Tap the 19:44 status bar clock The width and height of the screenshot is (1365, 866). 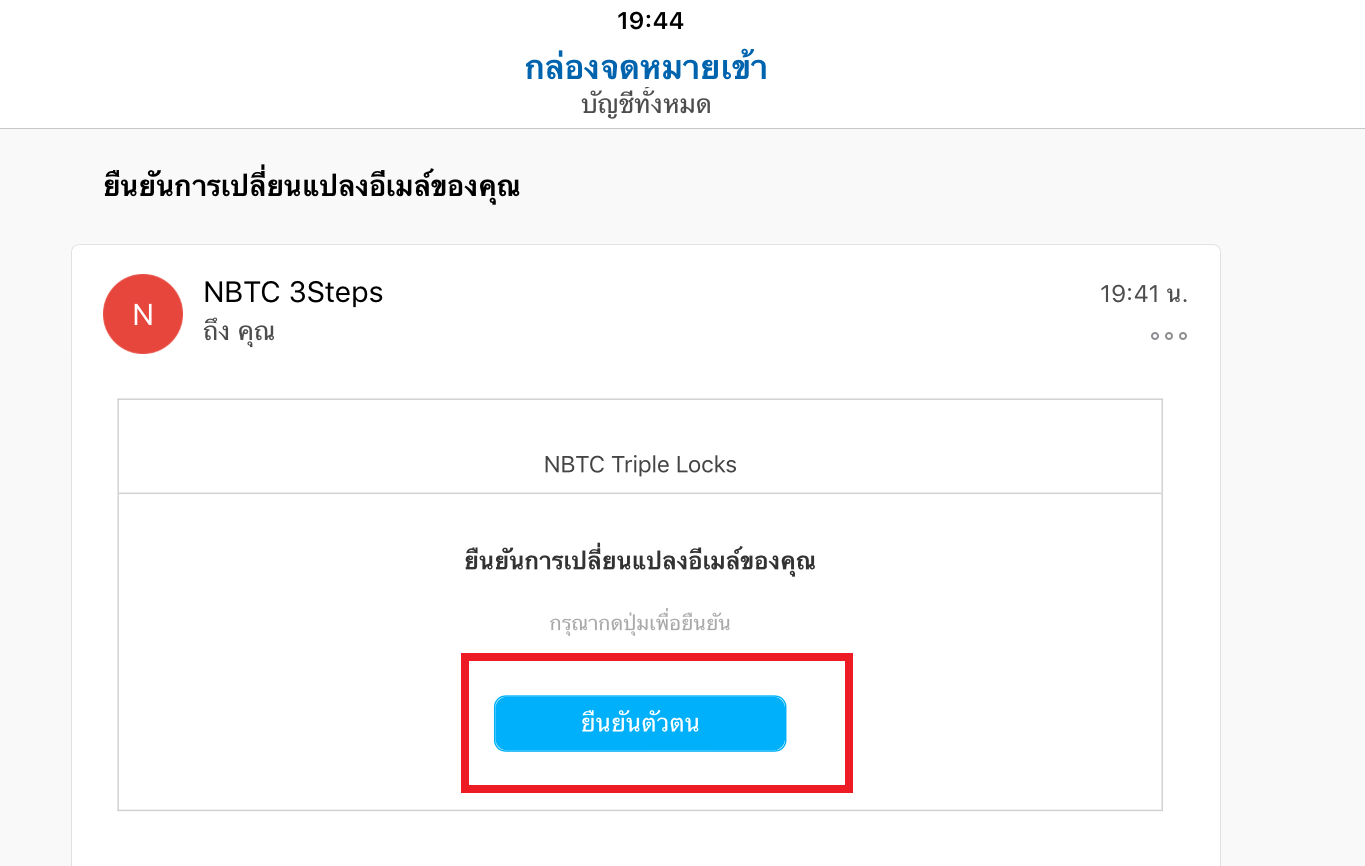650,20
